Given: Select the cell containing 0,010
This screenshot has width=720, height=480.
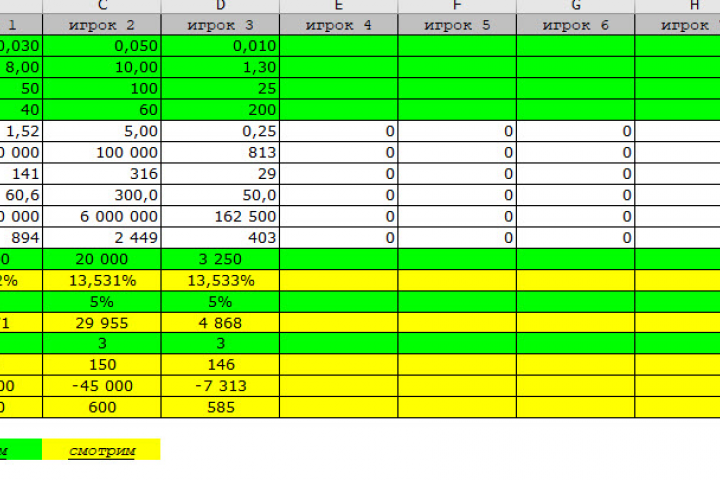Looking at the screenshot, I should tap(220, 46).
